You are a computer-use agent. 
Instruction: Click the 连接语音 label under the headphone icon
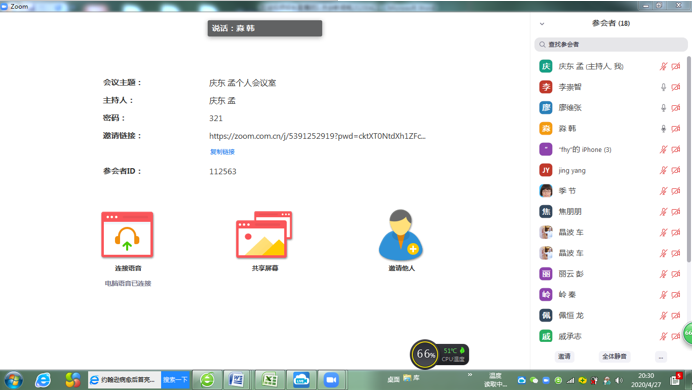pyautogui.click(x=128, y=268)
